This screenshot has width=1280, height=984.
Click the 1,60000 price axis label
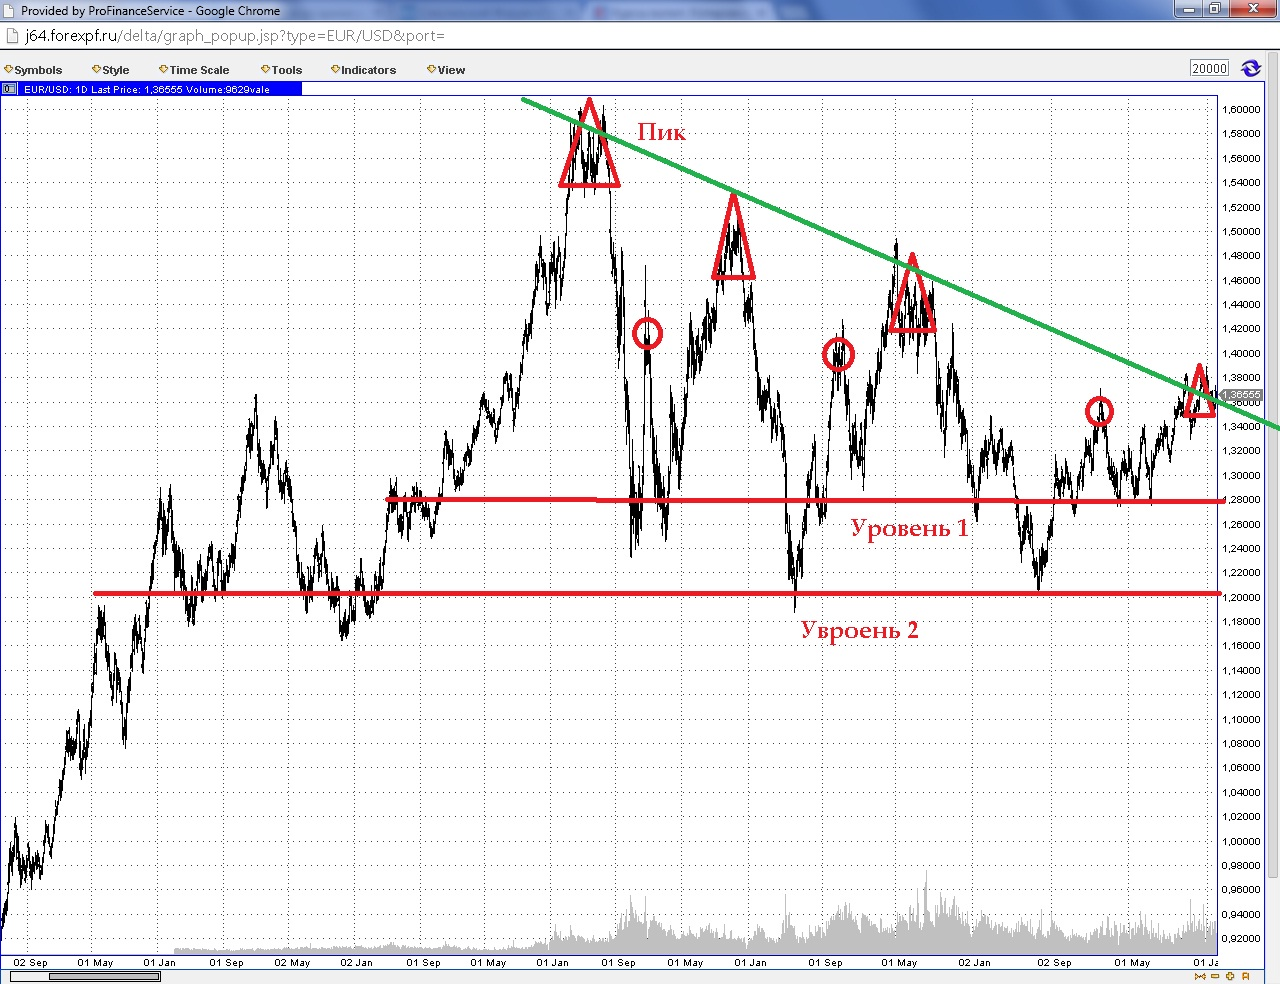(x=1241, y=109)
